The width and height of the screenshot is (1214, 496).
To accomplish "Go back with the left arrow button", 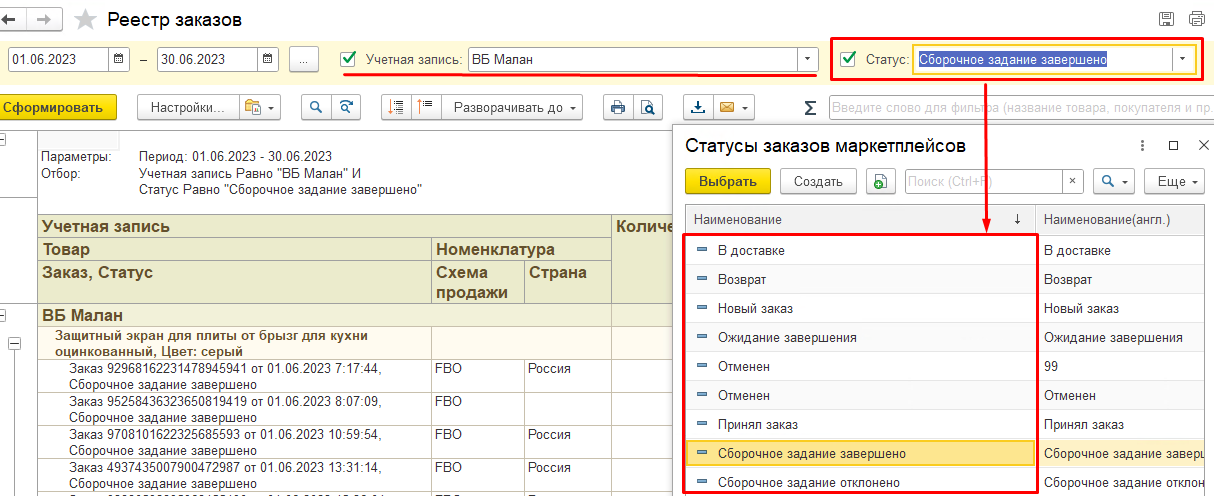I will pyautogui.click(x=10, y=19).
